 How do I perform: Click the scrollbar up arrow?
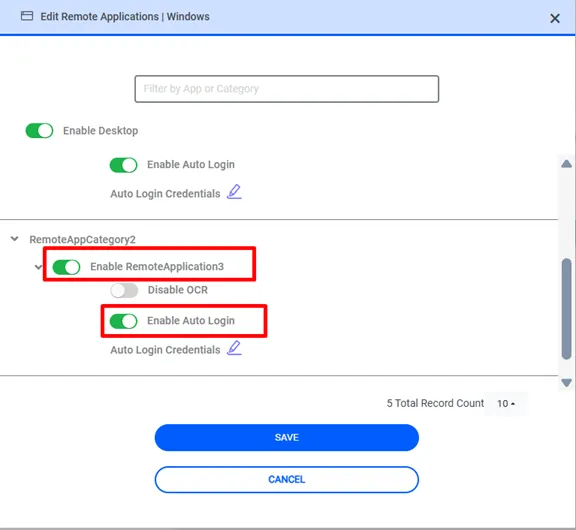pyautogui.click(x=566, y=163)
